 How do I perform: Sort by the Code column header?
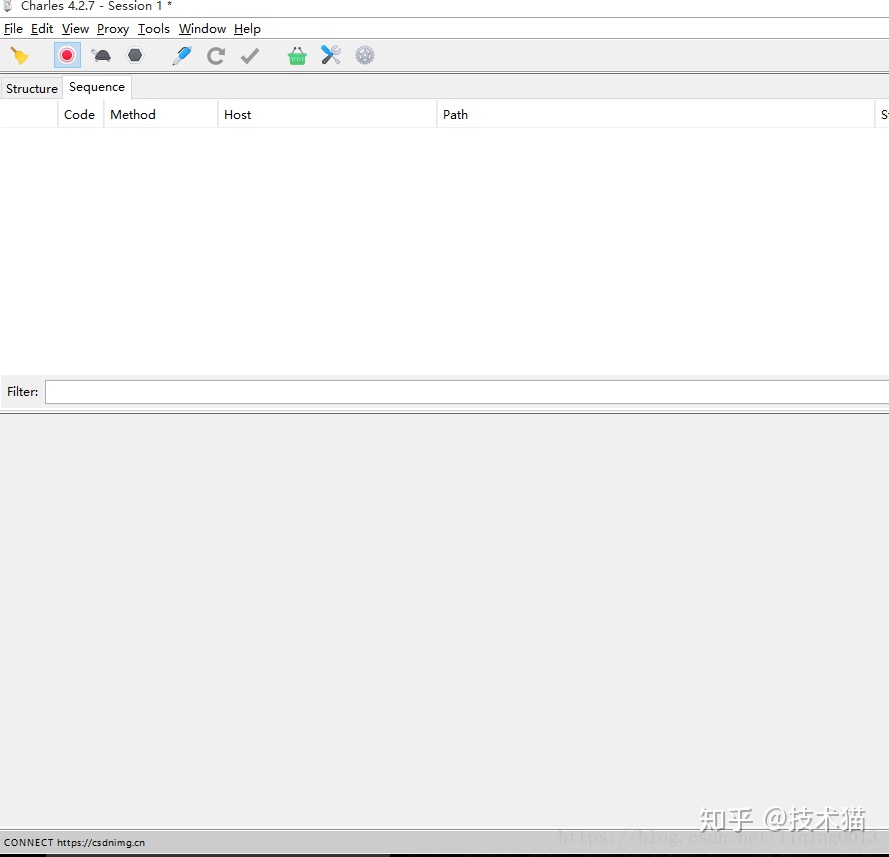(80, 114)
